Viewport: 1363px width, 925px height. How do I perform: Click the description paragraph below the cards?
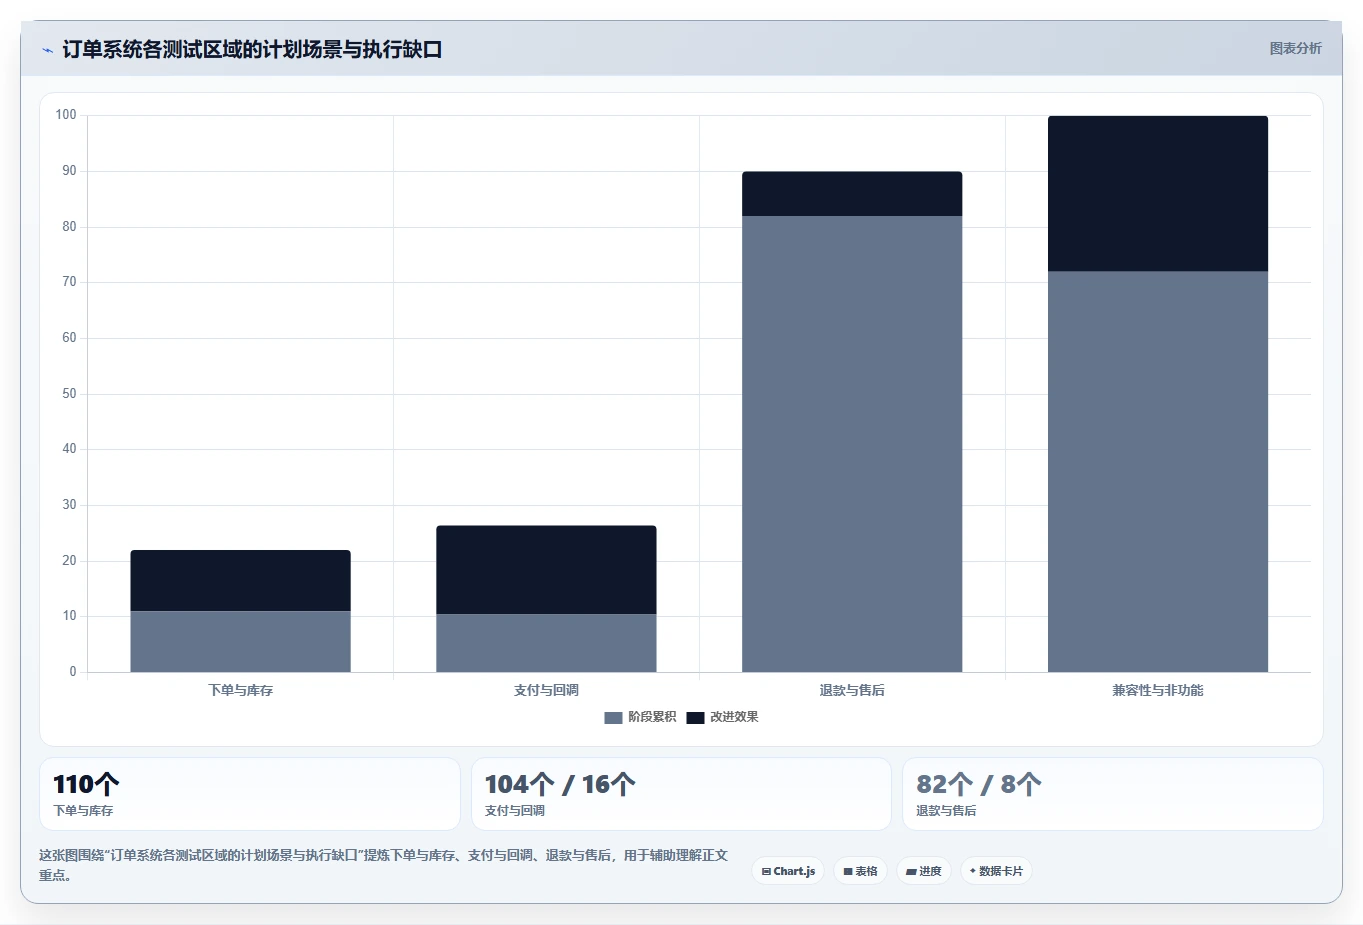[x=384, y=865]
